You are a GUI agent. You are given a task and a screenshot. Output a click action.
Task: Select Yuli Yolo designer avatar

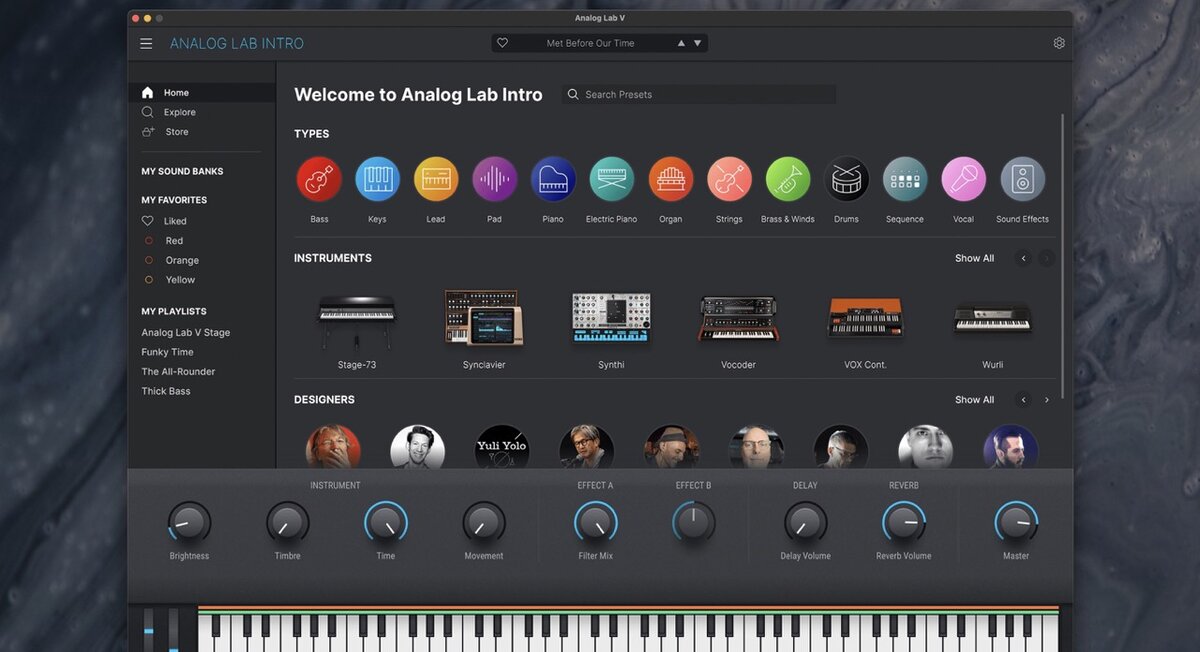(502, 447)
